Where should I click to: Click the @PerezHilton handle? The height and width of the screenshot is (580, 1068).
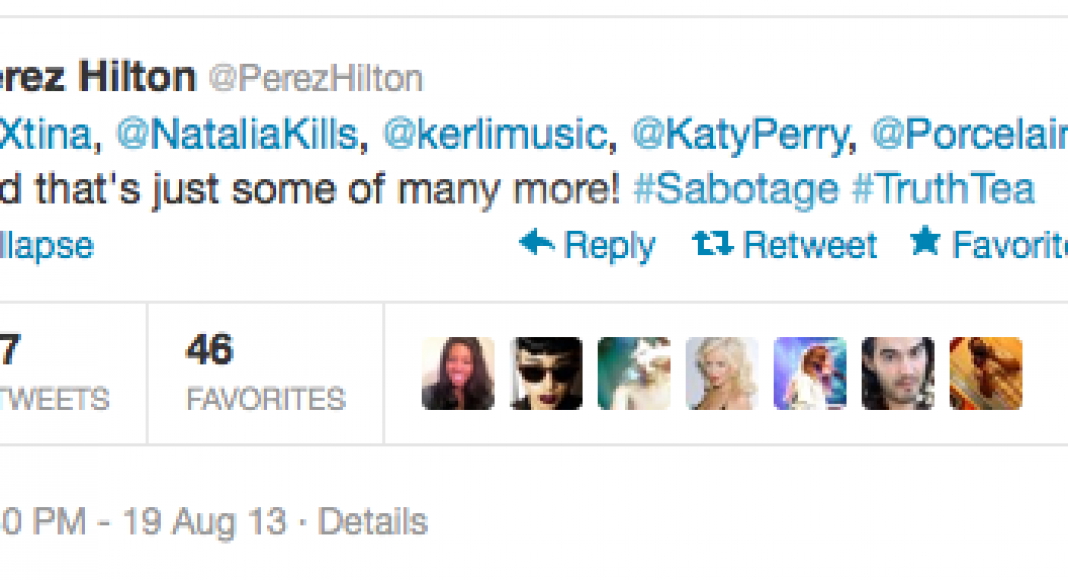coord(315,78)
